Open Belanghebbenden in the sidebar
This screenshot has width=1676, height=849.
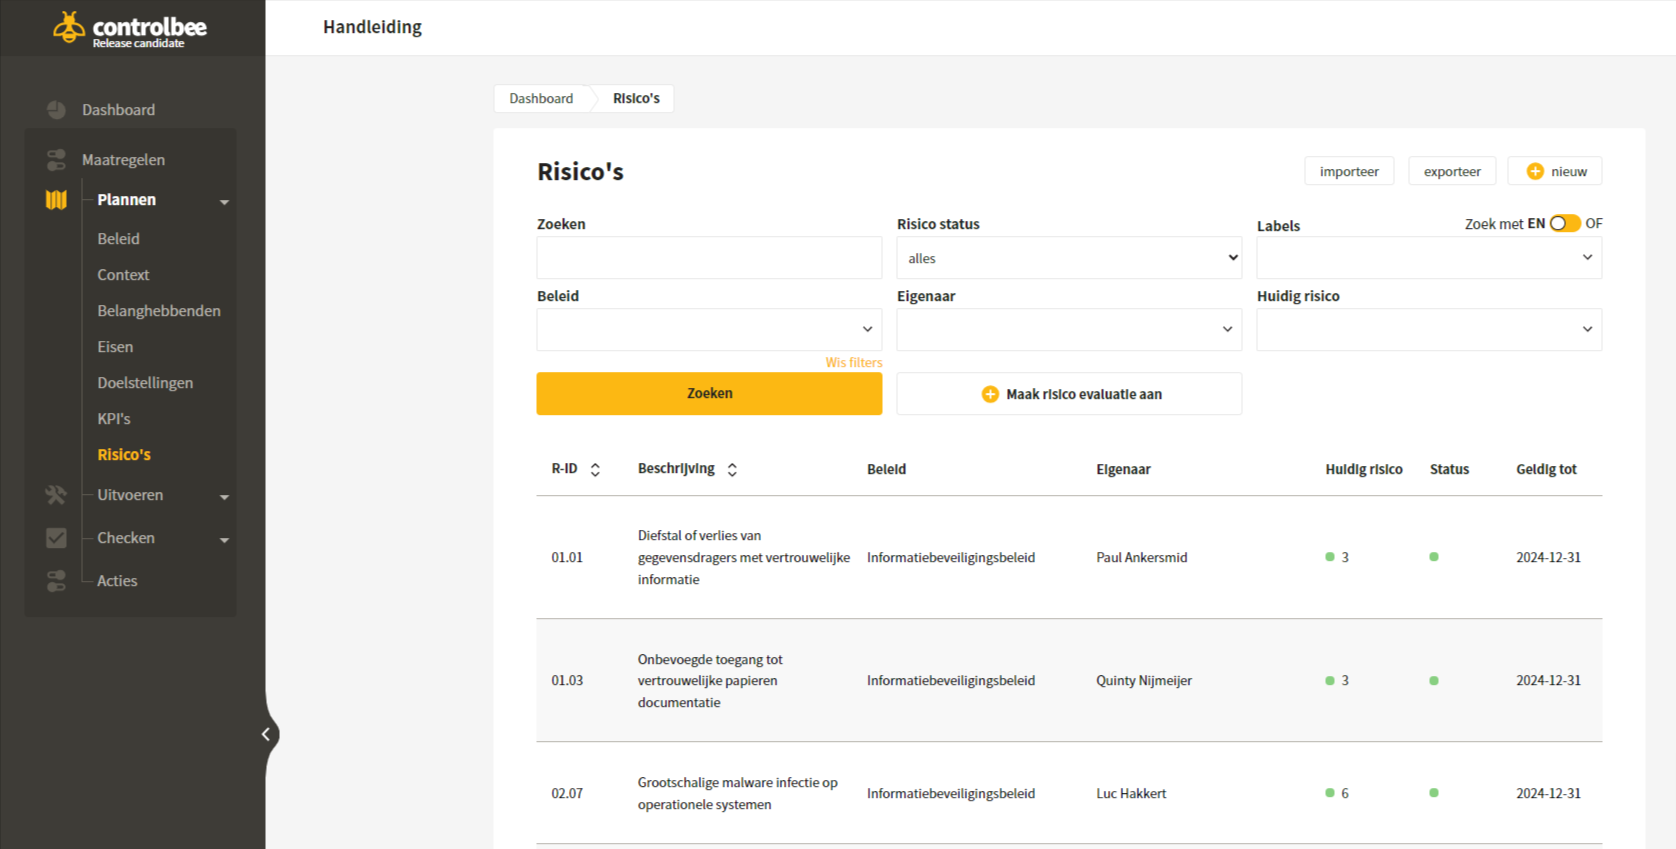[159, 311]
